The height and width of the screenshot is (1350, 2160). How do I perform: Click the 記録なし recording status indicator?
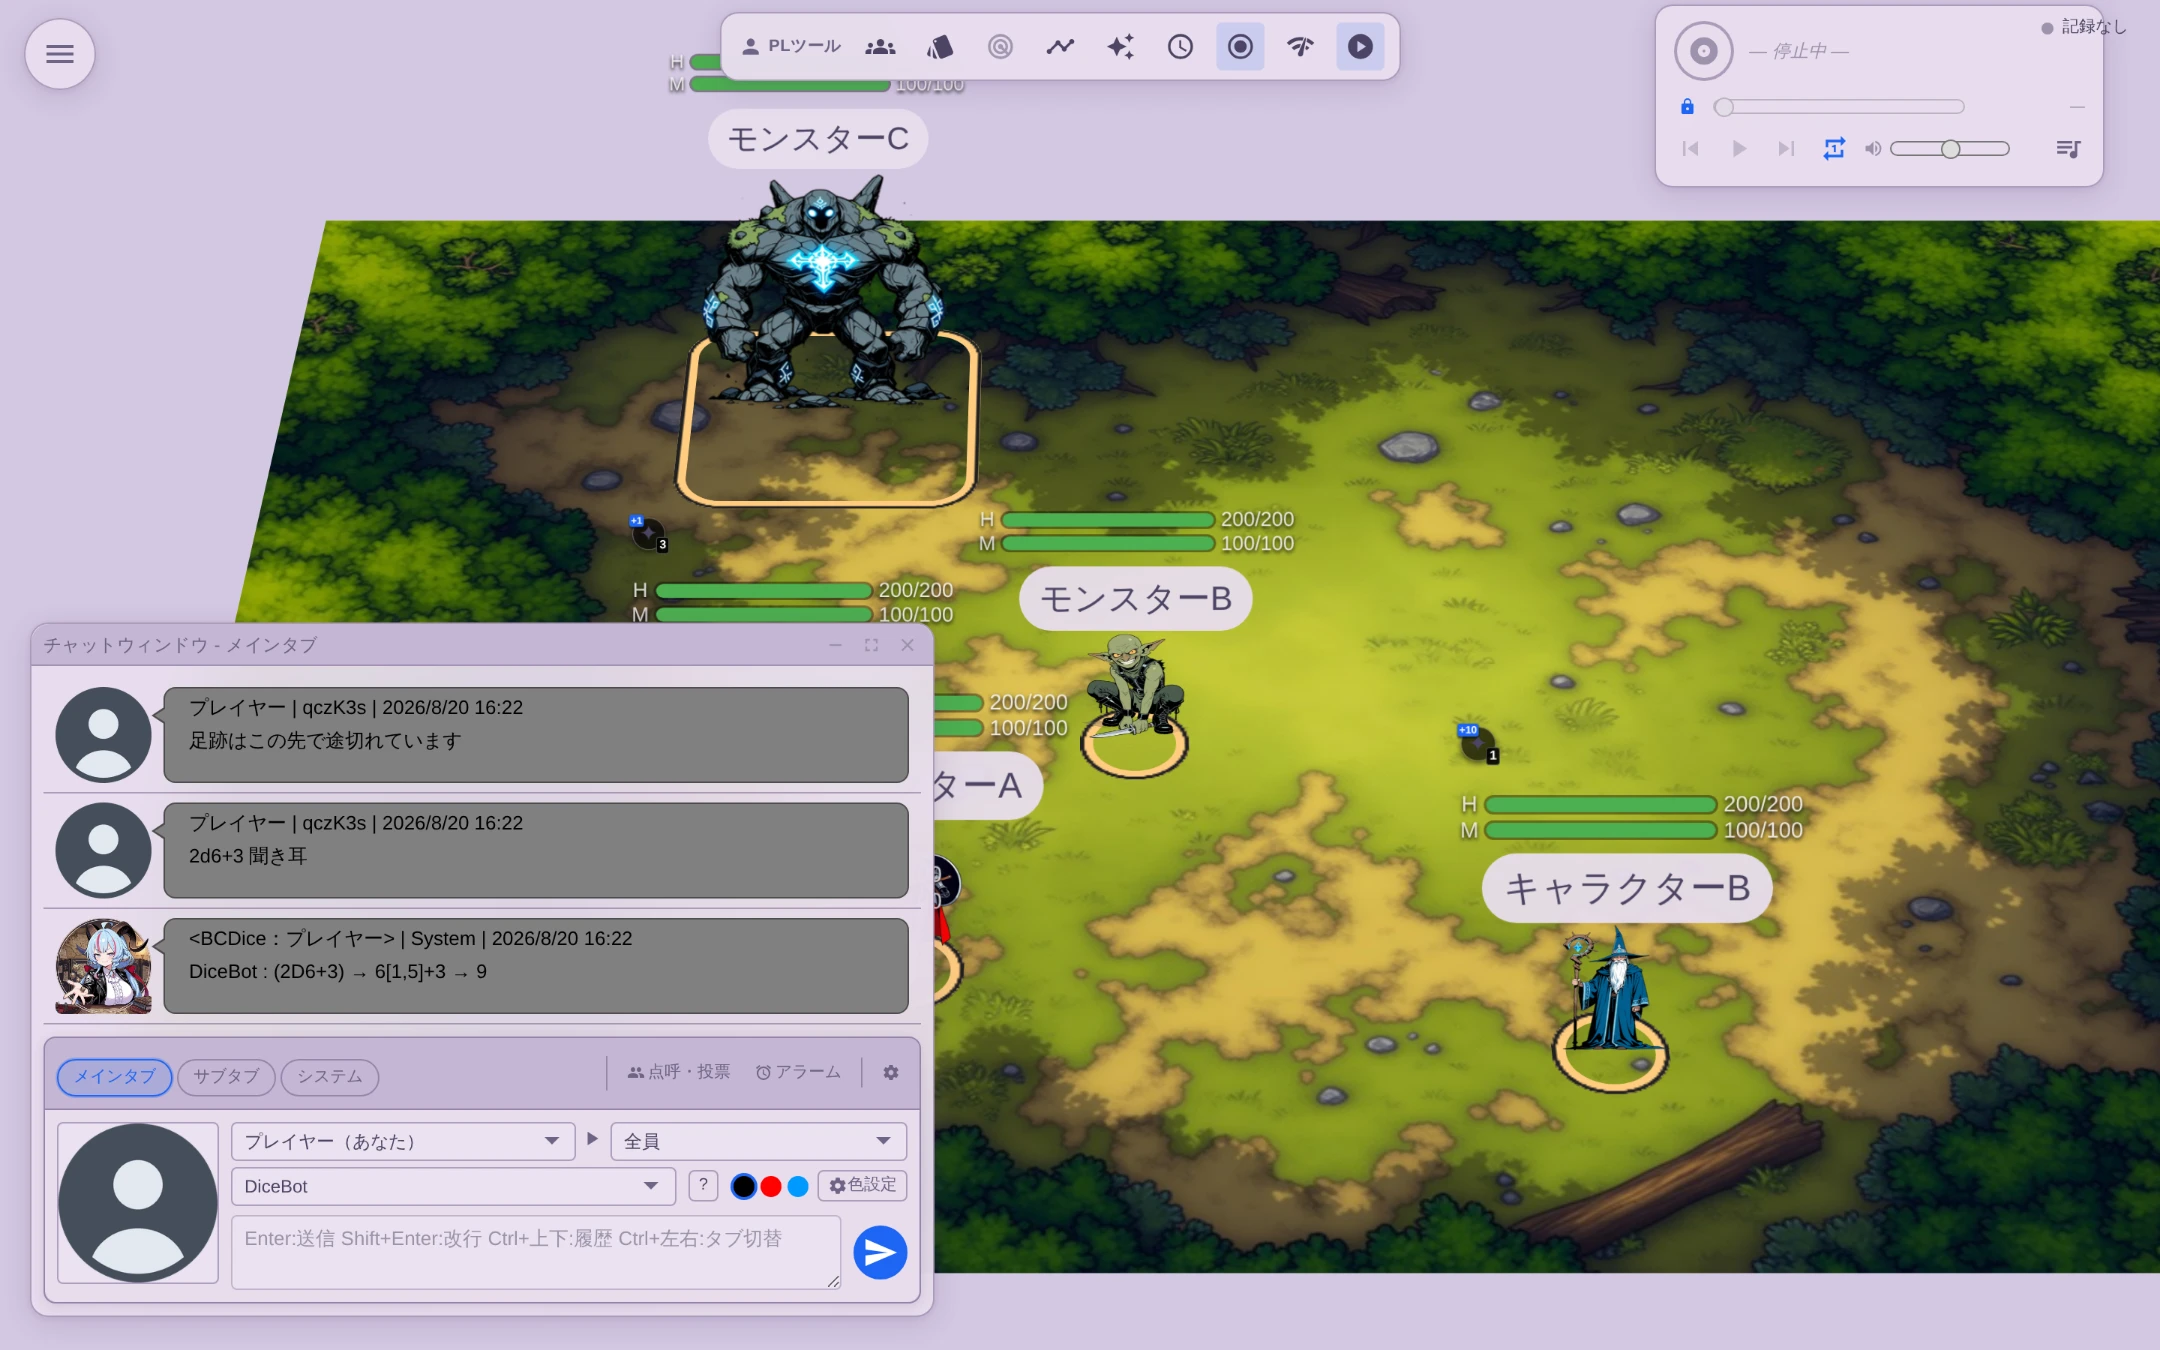coord(2084,27)
